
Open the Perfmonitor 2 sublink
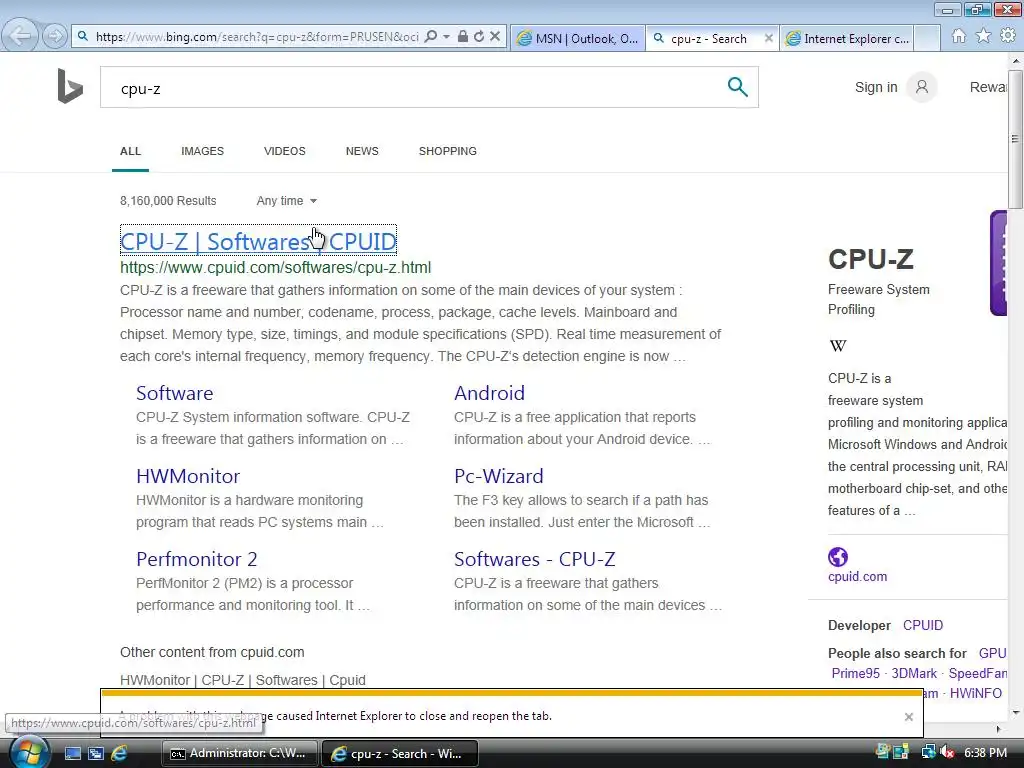pyautogui.click(x=197, y=559)
